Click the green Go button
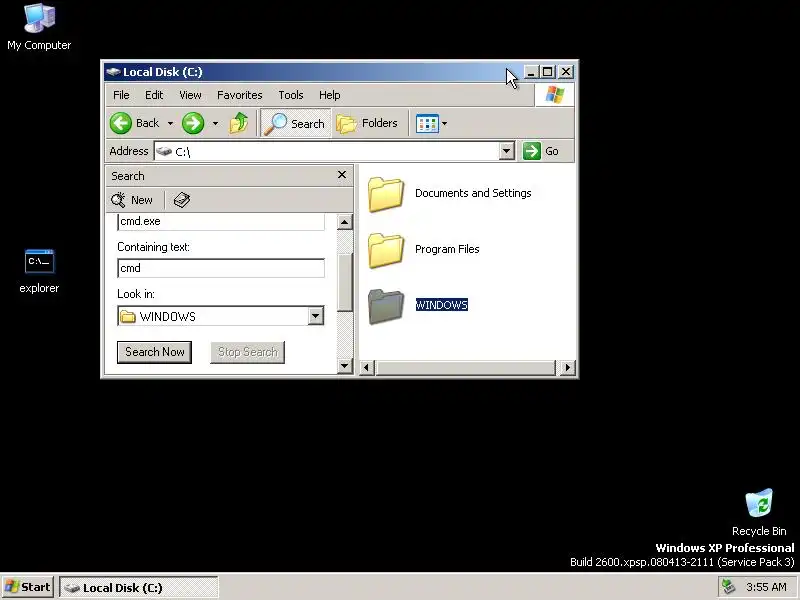This screenshot has height=600, width=800. pyautogui.click(x=542, y=151)
